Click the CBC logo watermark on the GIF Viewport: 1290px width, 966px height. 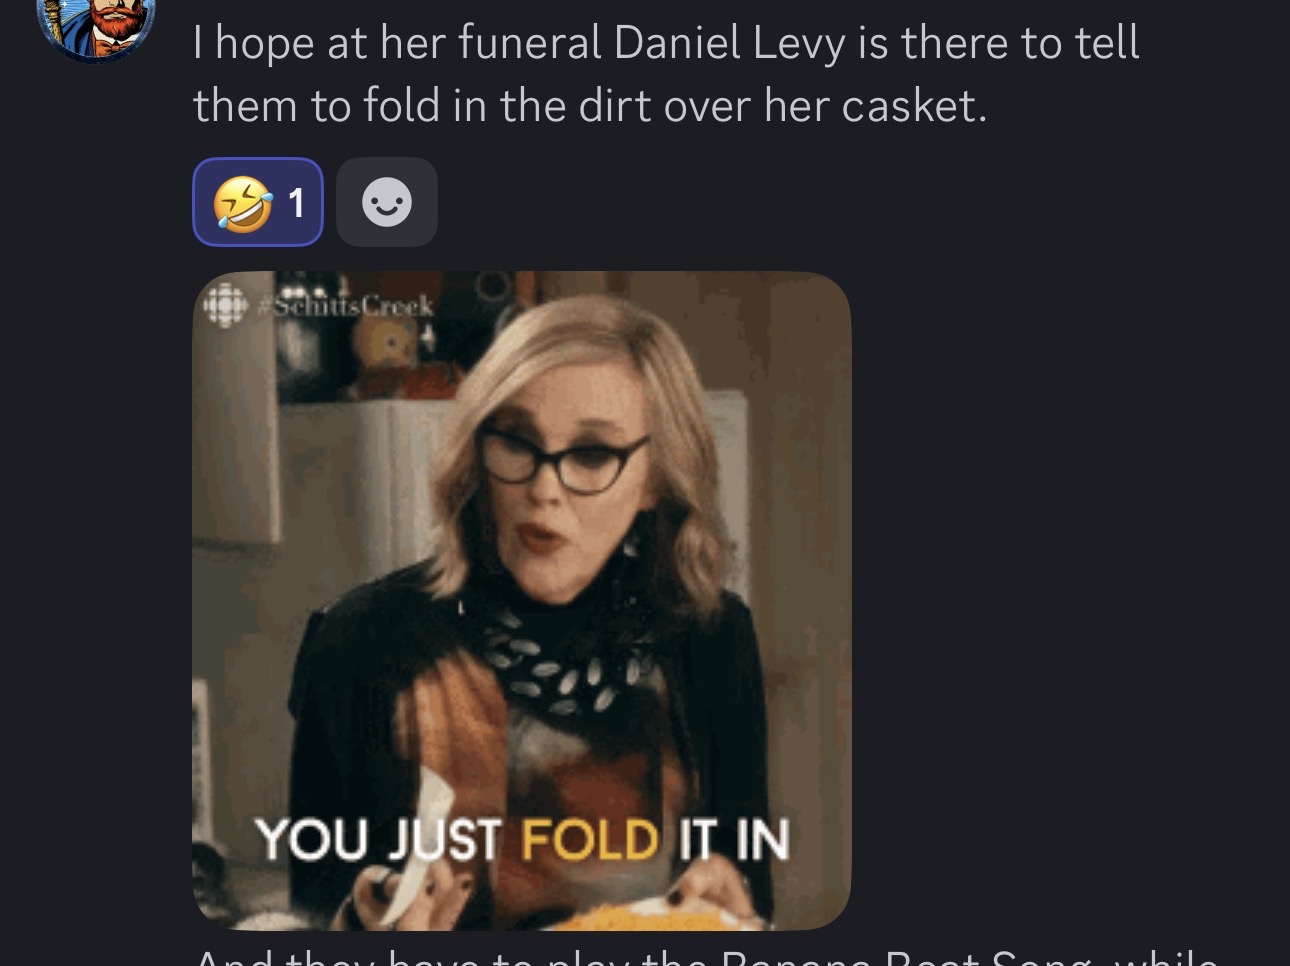(x=225, y=305)
